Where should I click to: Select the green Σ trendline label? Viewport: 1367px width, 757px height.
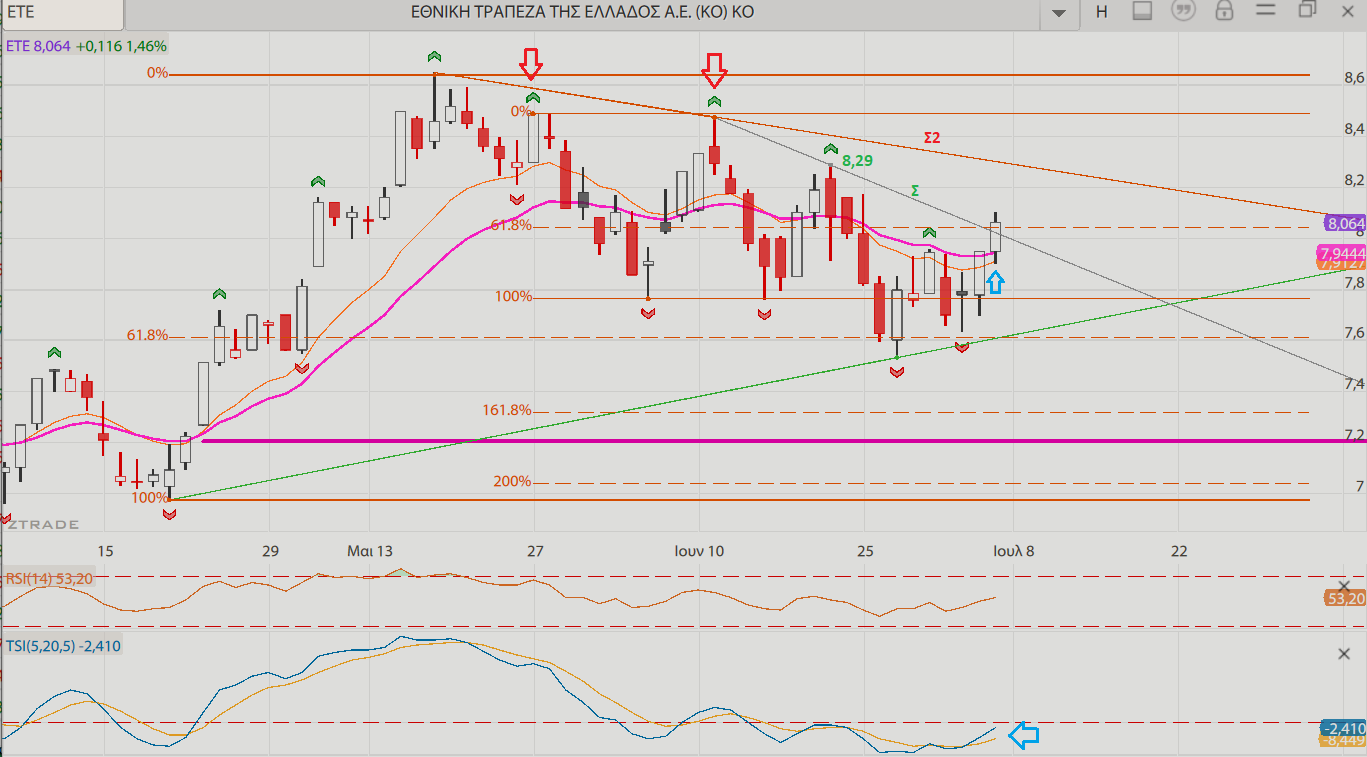[915, 190]
